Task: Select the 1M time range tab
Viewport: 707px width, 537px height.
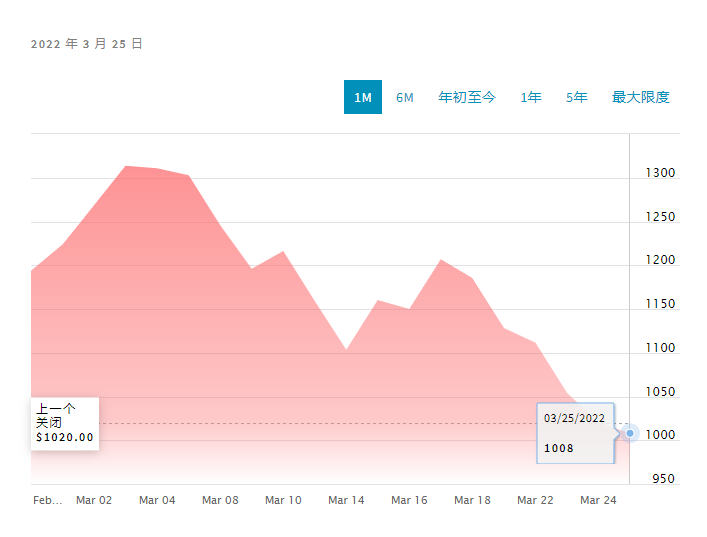Action: [362, 97]
